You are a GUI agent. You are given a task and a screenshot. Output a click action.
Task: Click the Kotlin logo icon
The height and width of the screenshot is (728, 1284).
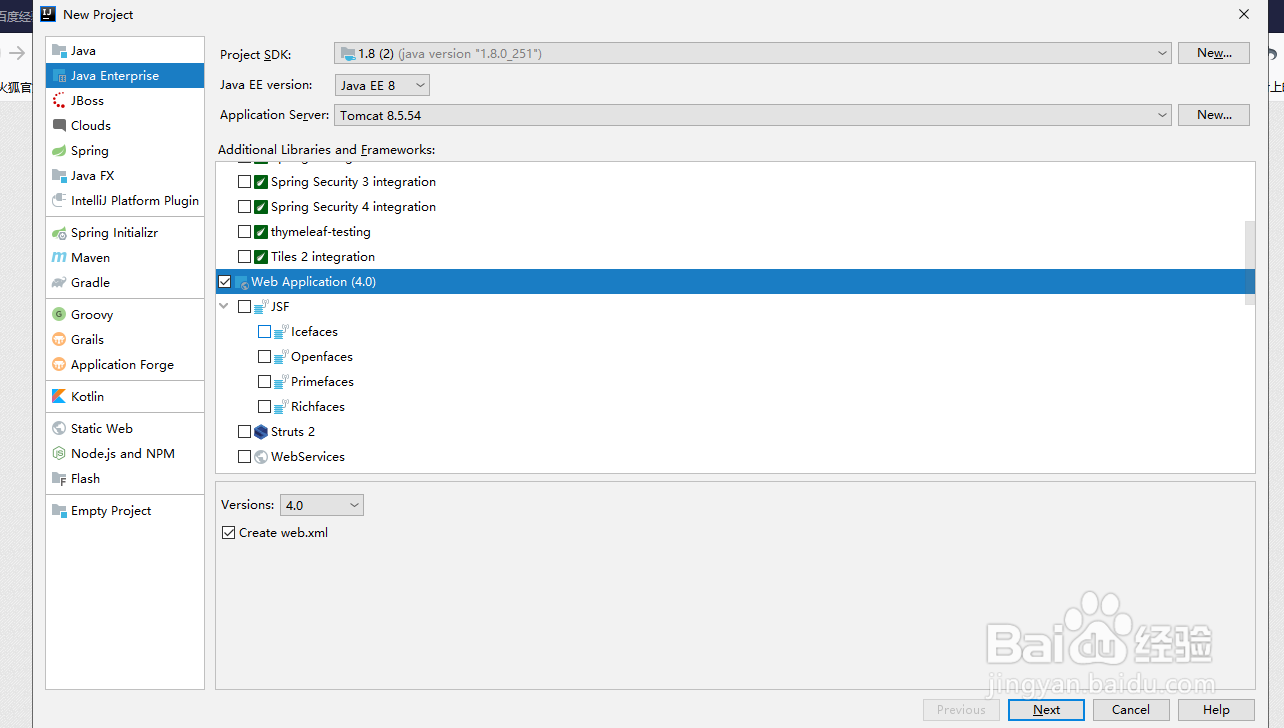pyautogui.click(x=59, y=397)
